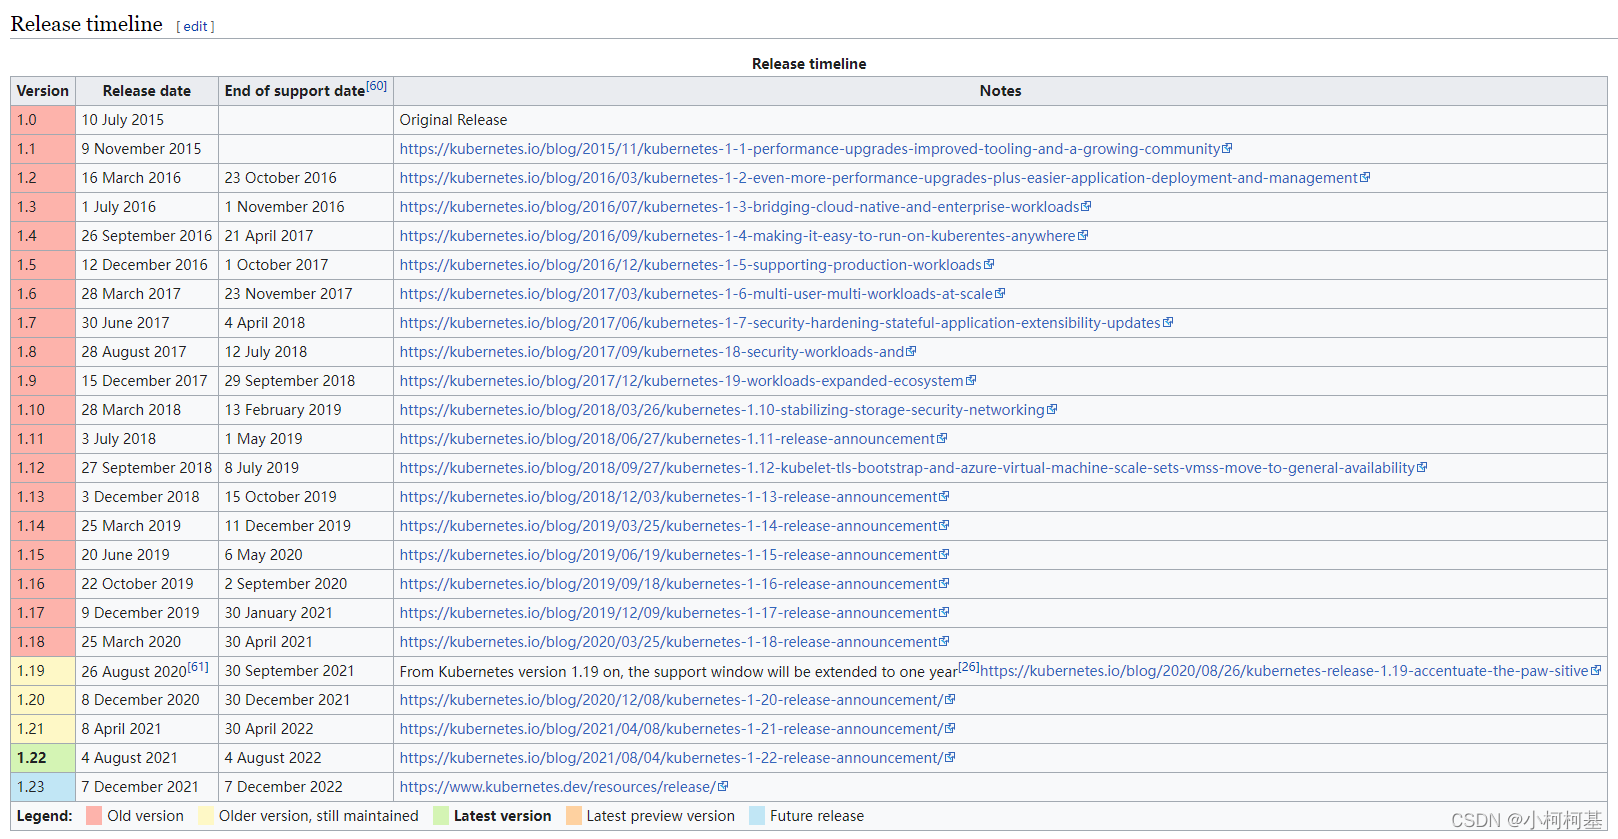Click the external-link icon after the 1.11 URL

coord(942,439)
